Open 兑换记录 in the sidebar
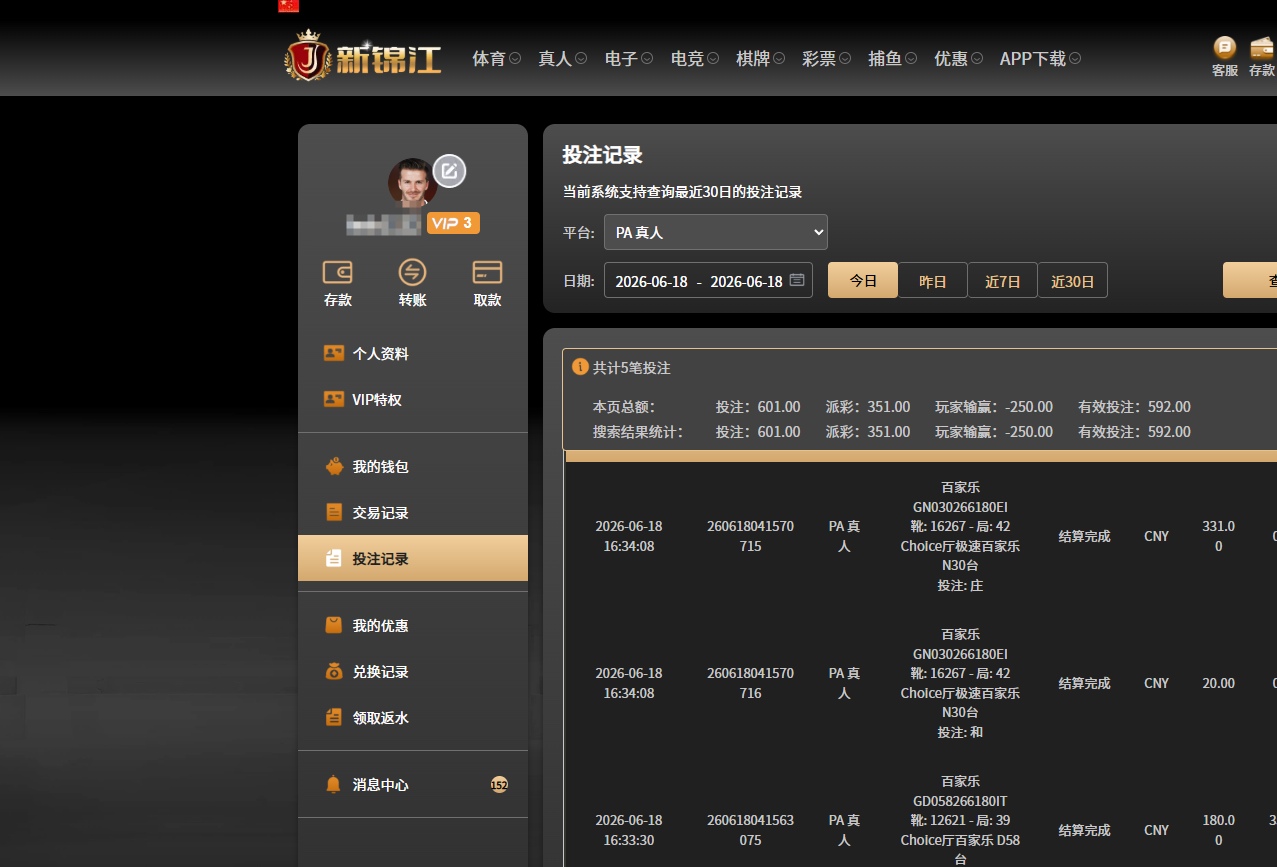The image size is (1277, 867). pyautogui.click(x=412, y=672)
